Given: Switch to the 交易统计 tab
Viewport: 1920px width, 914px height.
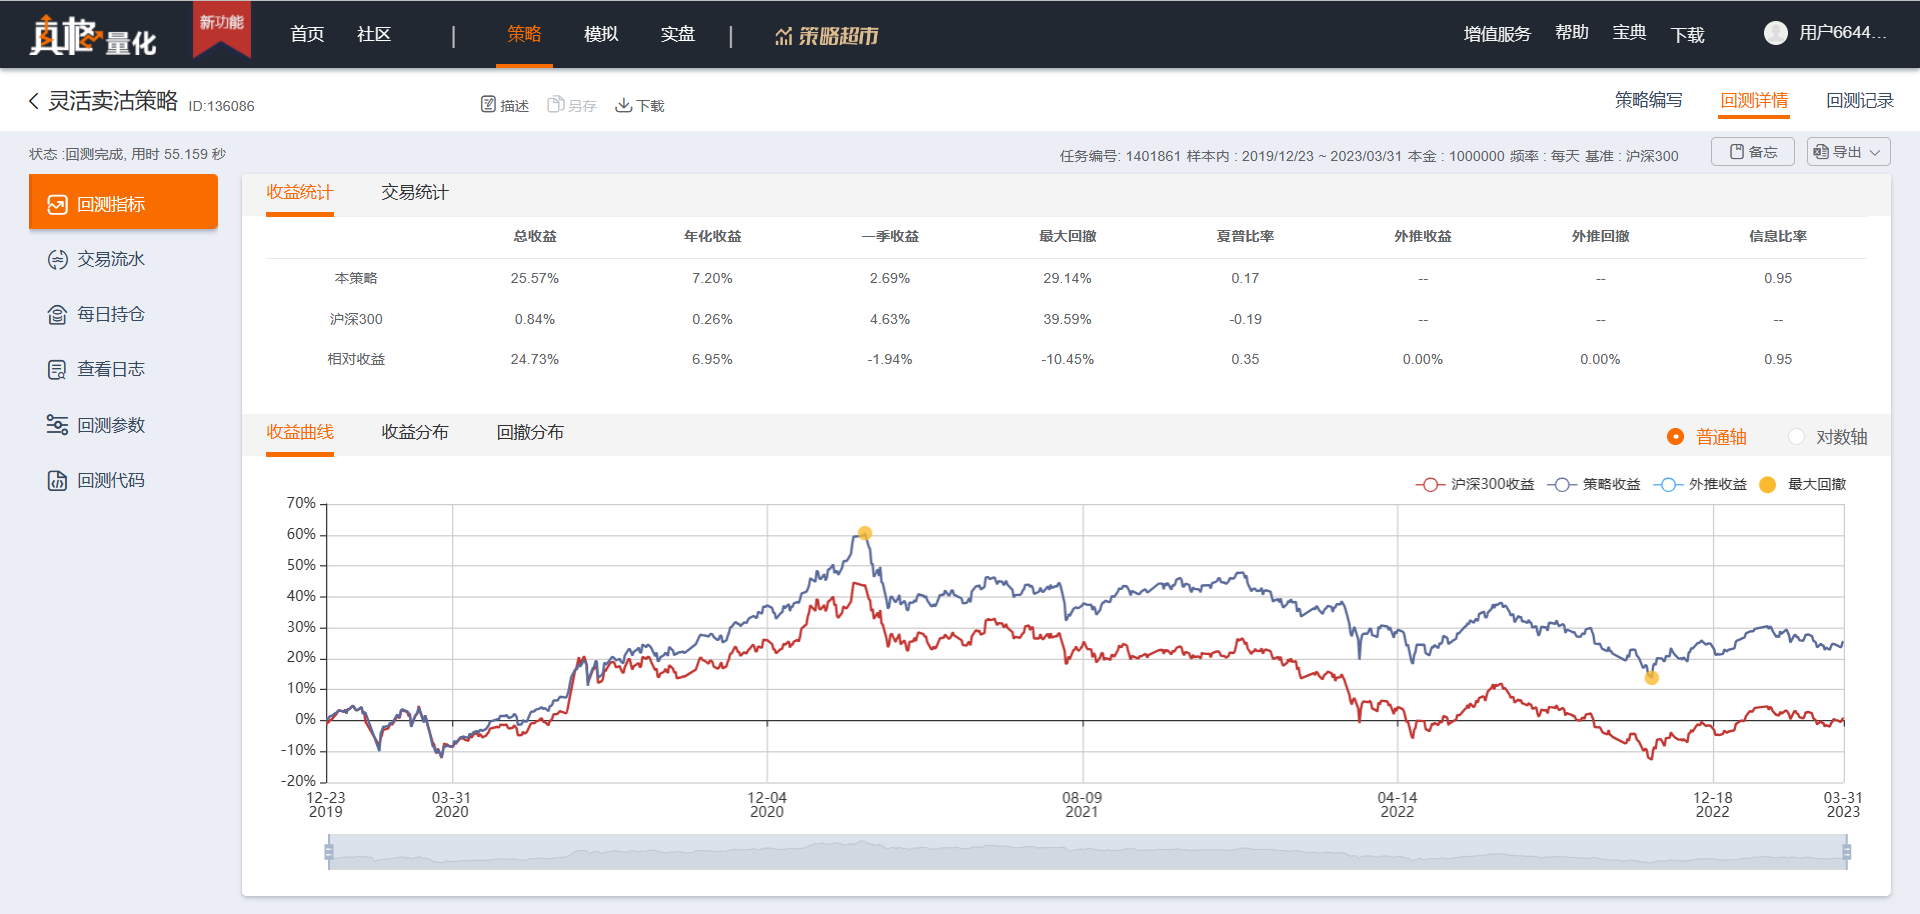Looking at the screenshot, I should coord(414,193).
